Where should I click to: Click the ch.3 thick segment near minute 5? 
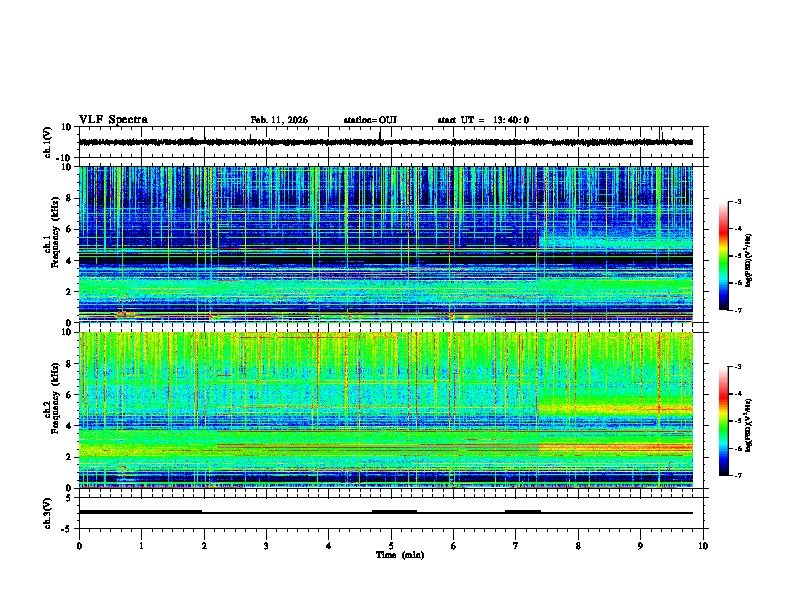pos(394,512)
